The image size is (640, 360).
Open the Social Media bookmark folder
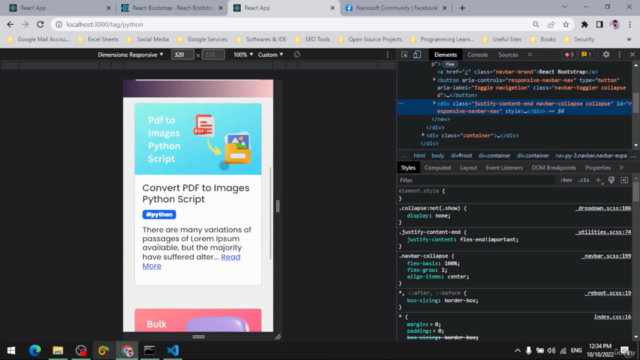pyautogui.click(x=148, y=39)
